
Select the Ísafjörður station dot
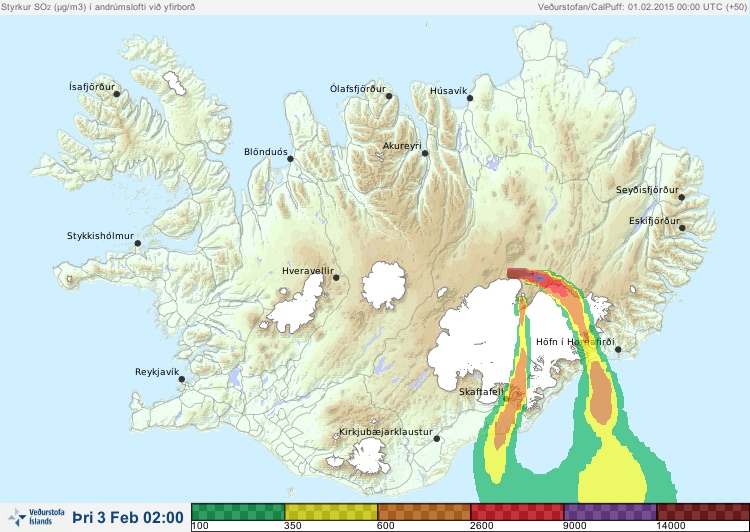pyautogui.click(x=116, y=94)
